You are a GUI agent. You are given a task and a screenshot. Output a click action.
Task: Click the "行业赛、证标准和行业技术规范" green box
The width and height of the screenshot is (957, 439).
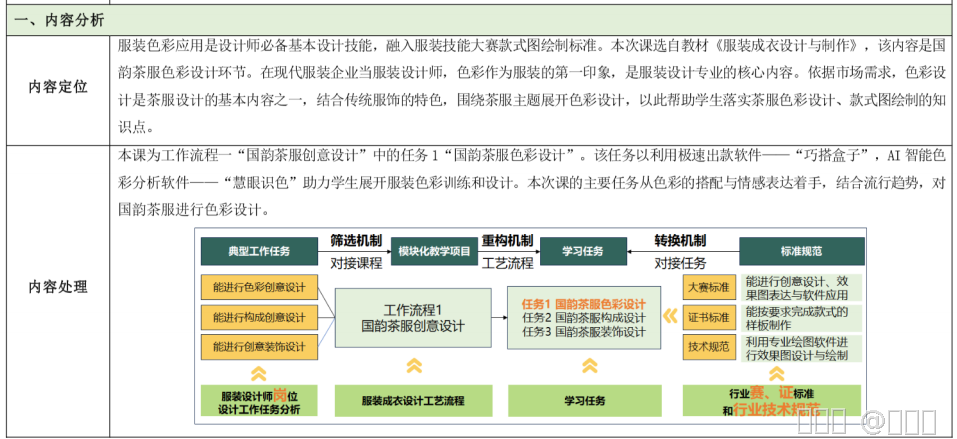point(771,401)
